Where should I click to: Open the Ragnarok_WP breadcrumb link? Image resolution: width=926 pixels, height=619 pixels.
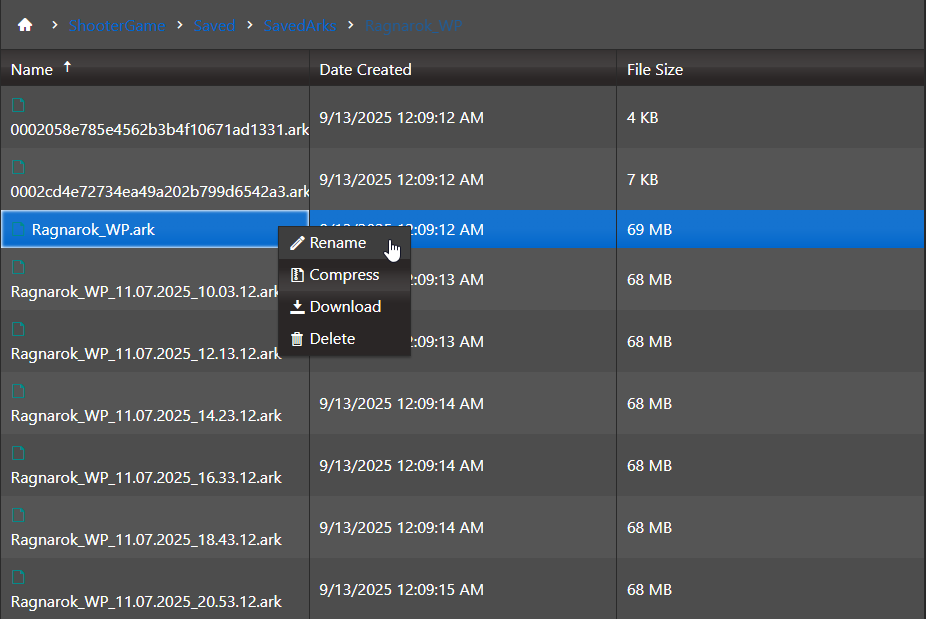click(413, 25)
